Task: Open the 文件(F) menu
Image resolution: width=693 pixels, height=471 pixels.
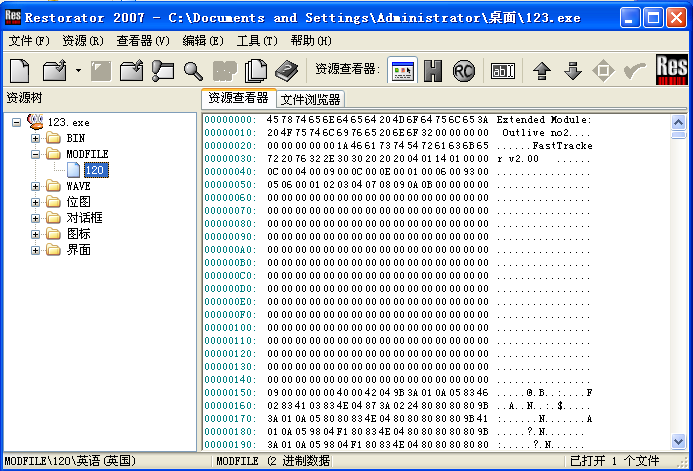Action: click(x=29, y=41)
